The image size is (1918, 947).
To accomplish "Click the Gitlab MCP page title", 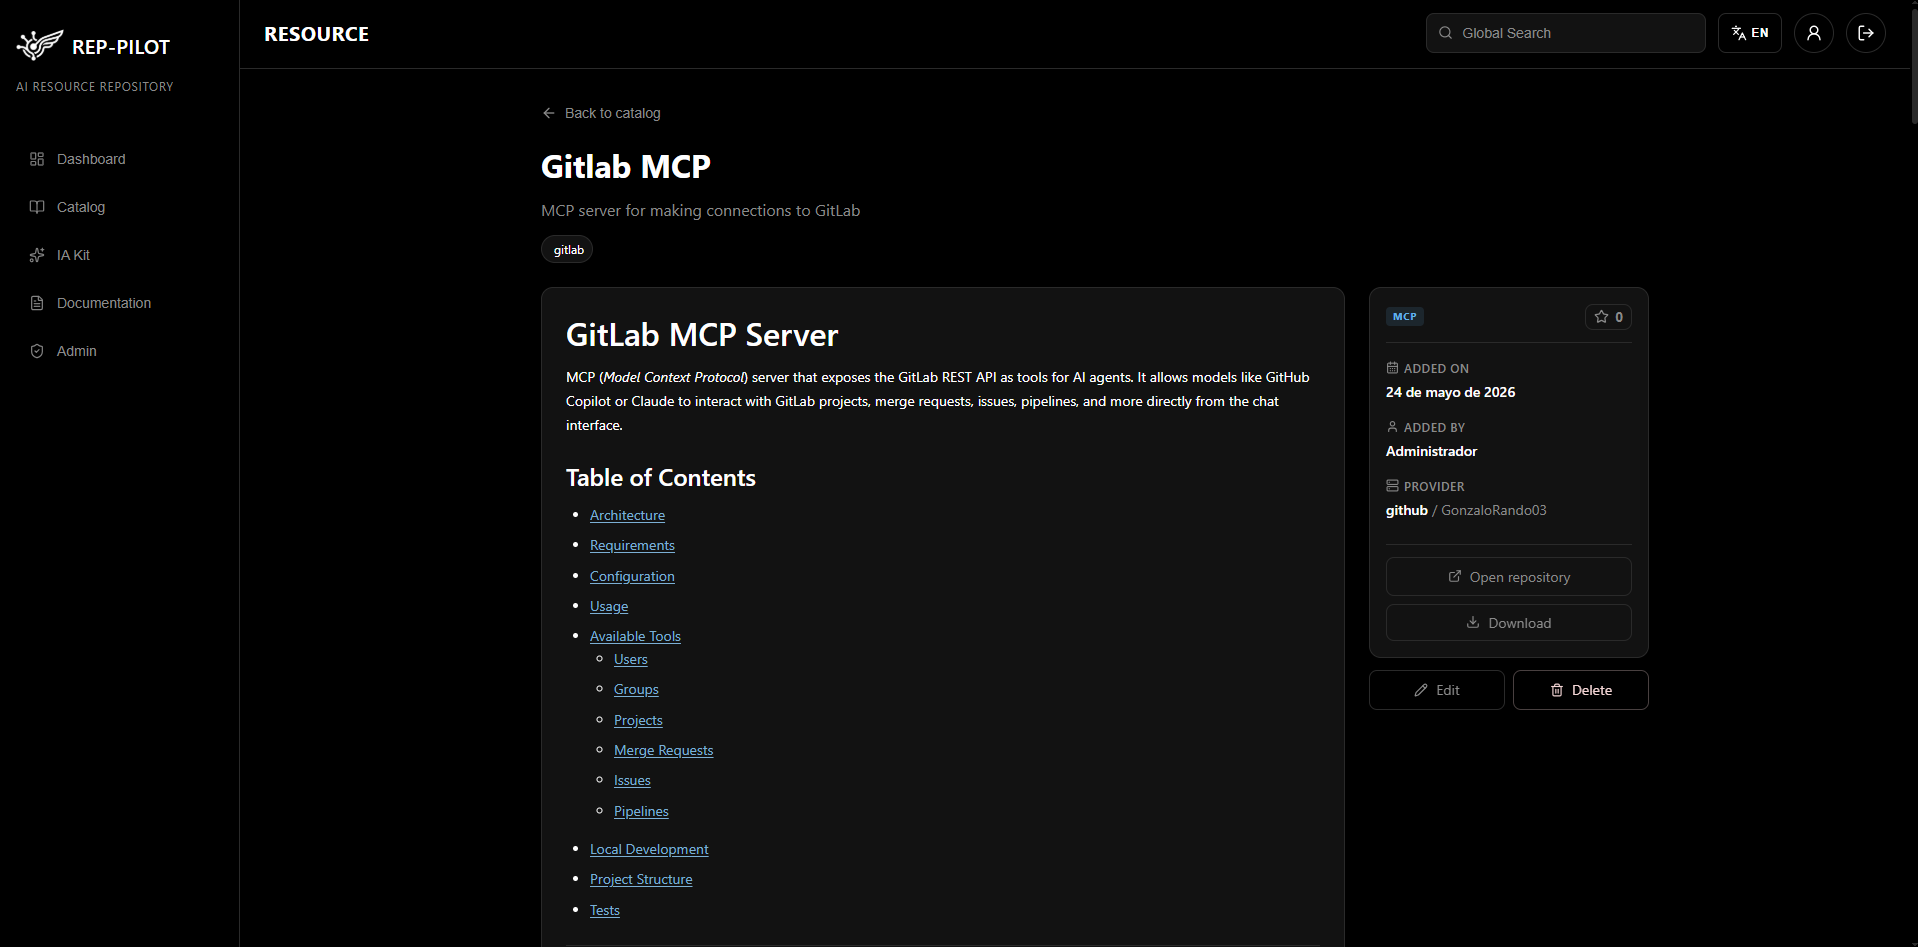I will click(626, 166).
